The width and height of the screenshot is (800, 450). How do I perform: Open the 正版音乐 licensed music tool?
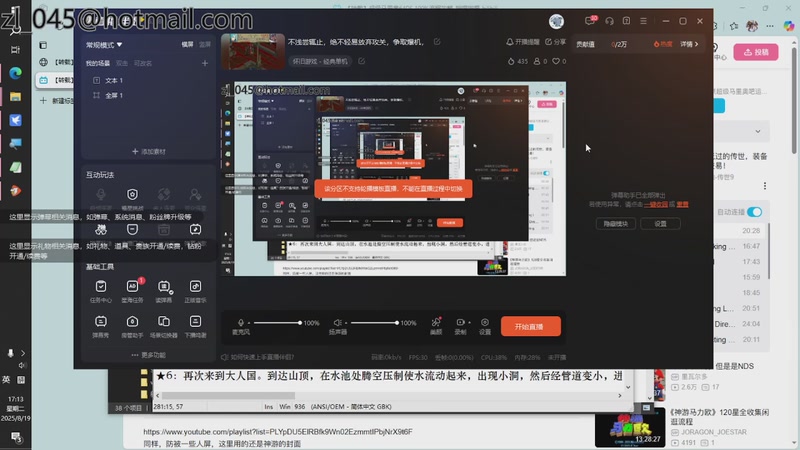[x=195, y=291]
